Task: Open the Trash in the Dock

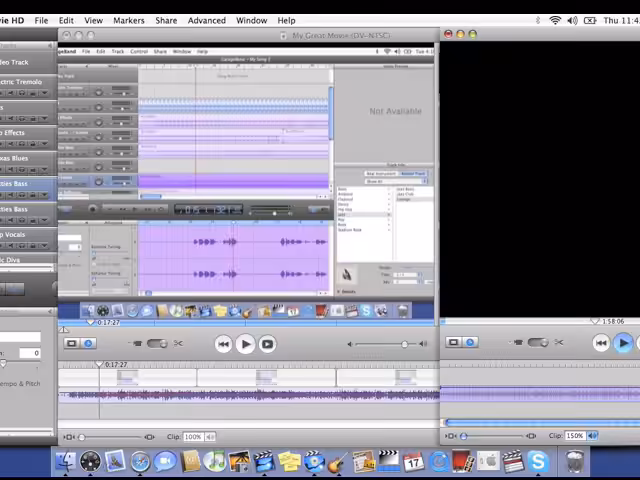Action: coord(575,461)
